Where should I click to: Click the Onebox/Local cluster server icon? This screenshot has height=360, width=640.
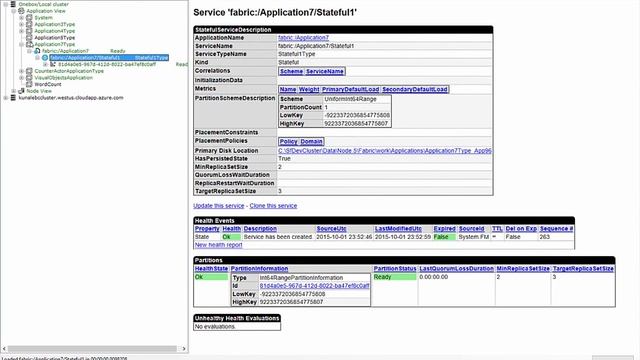coord(13,4)
